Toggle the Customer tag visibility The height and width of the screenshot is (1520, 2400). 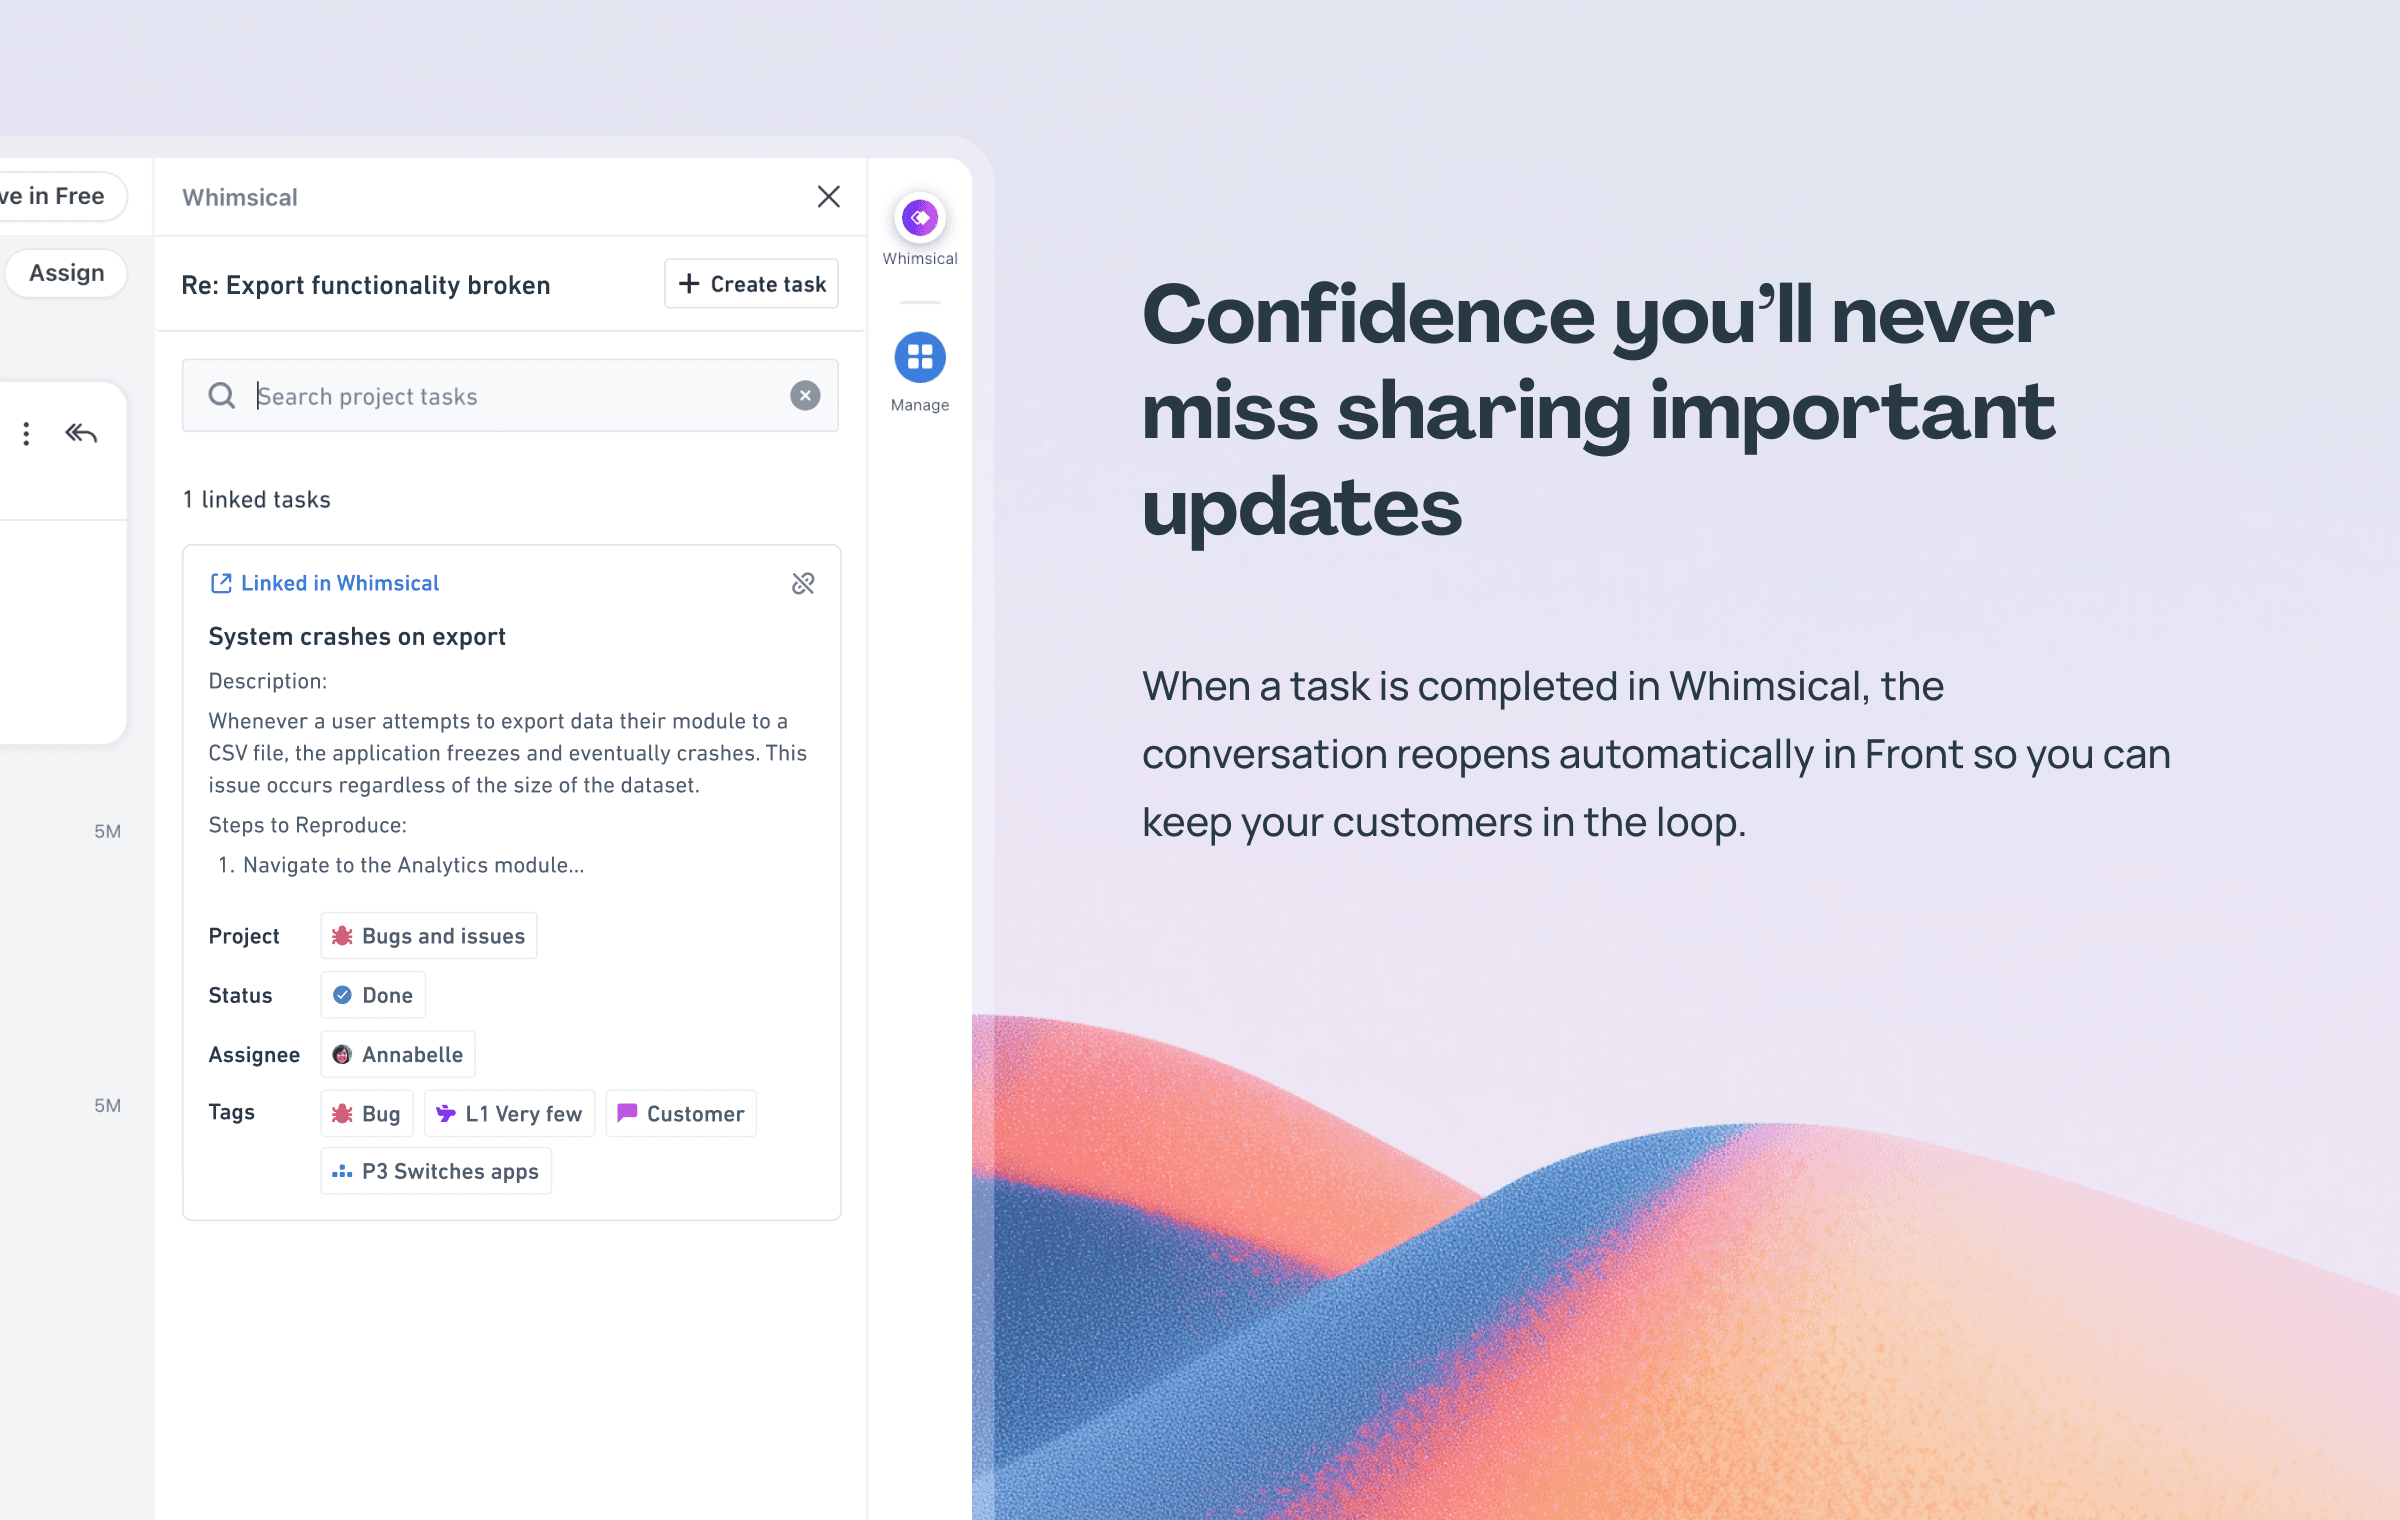680,1112
